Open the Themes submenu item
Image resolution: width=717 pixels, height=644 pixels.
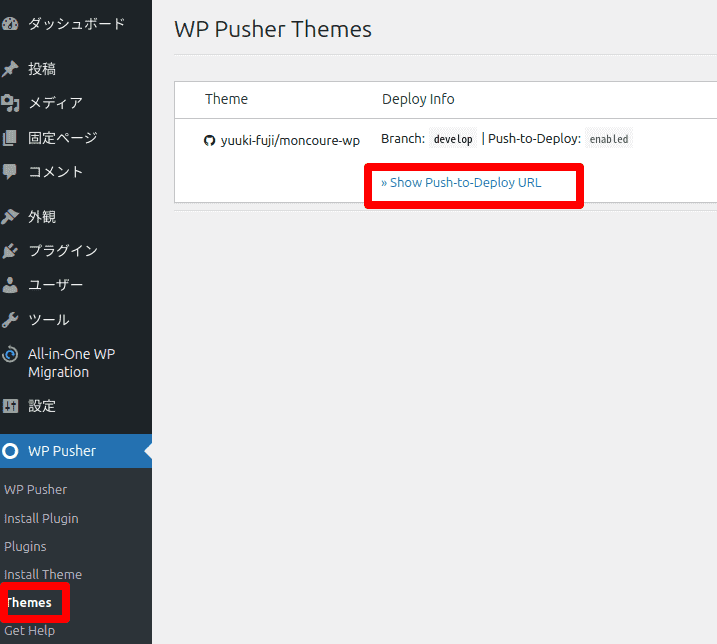click(x=28, y=602)
